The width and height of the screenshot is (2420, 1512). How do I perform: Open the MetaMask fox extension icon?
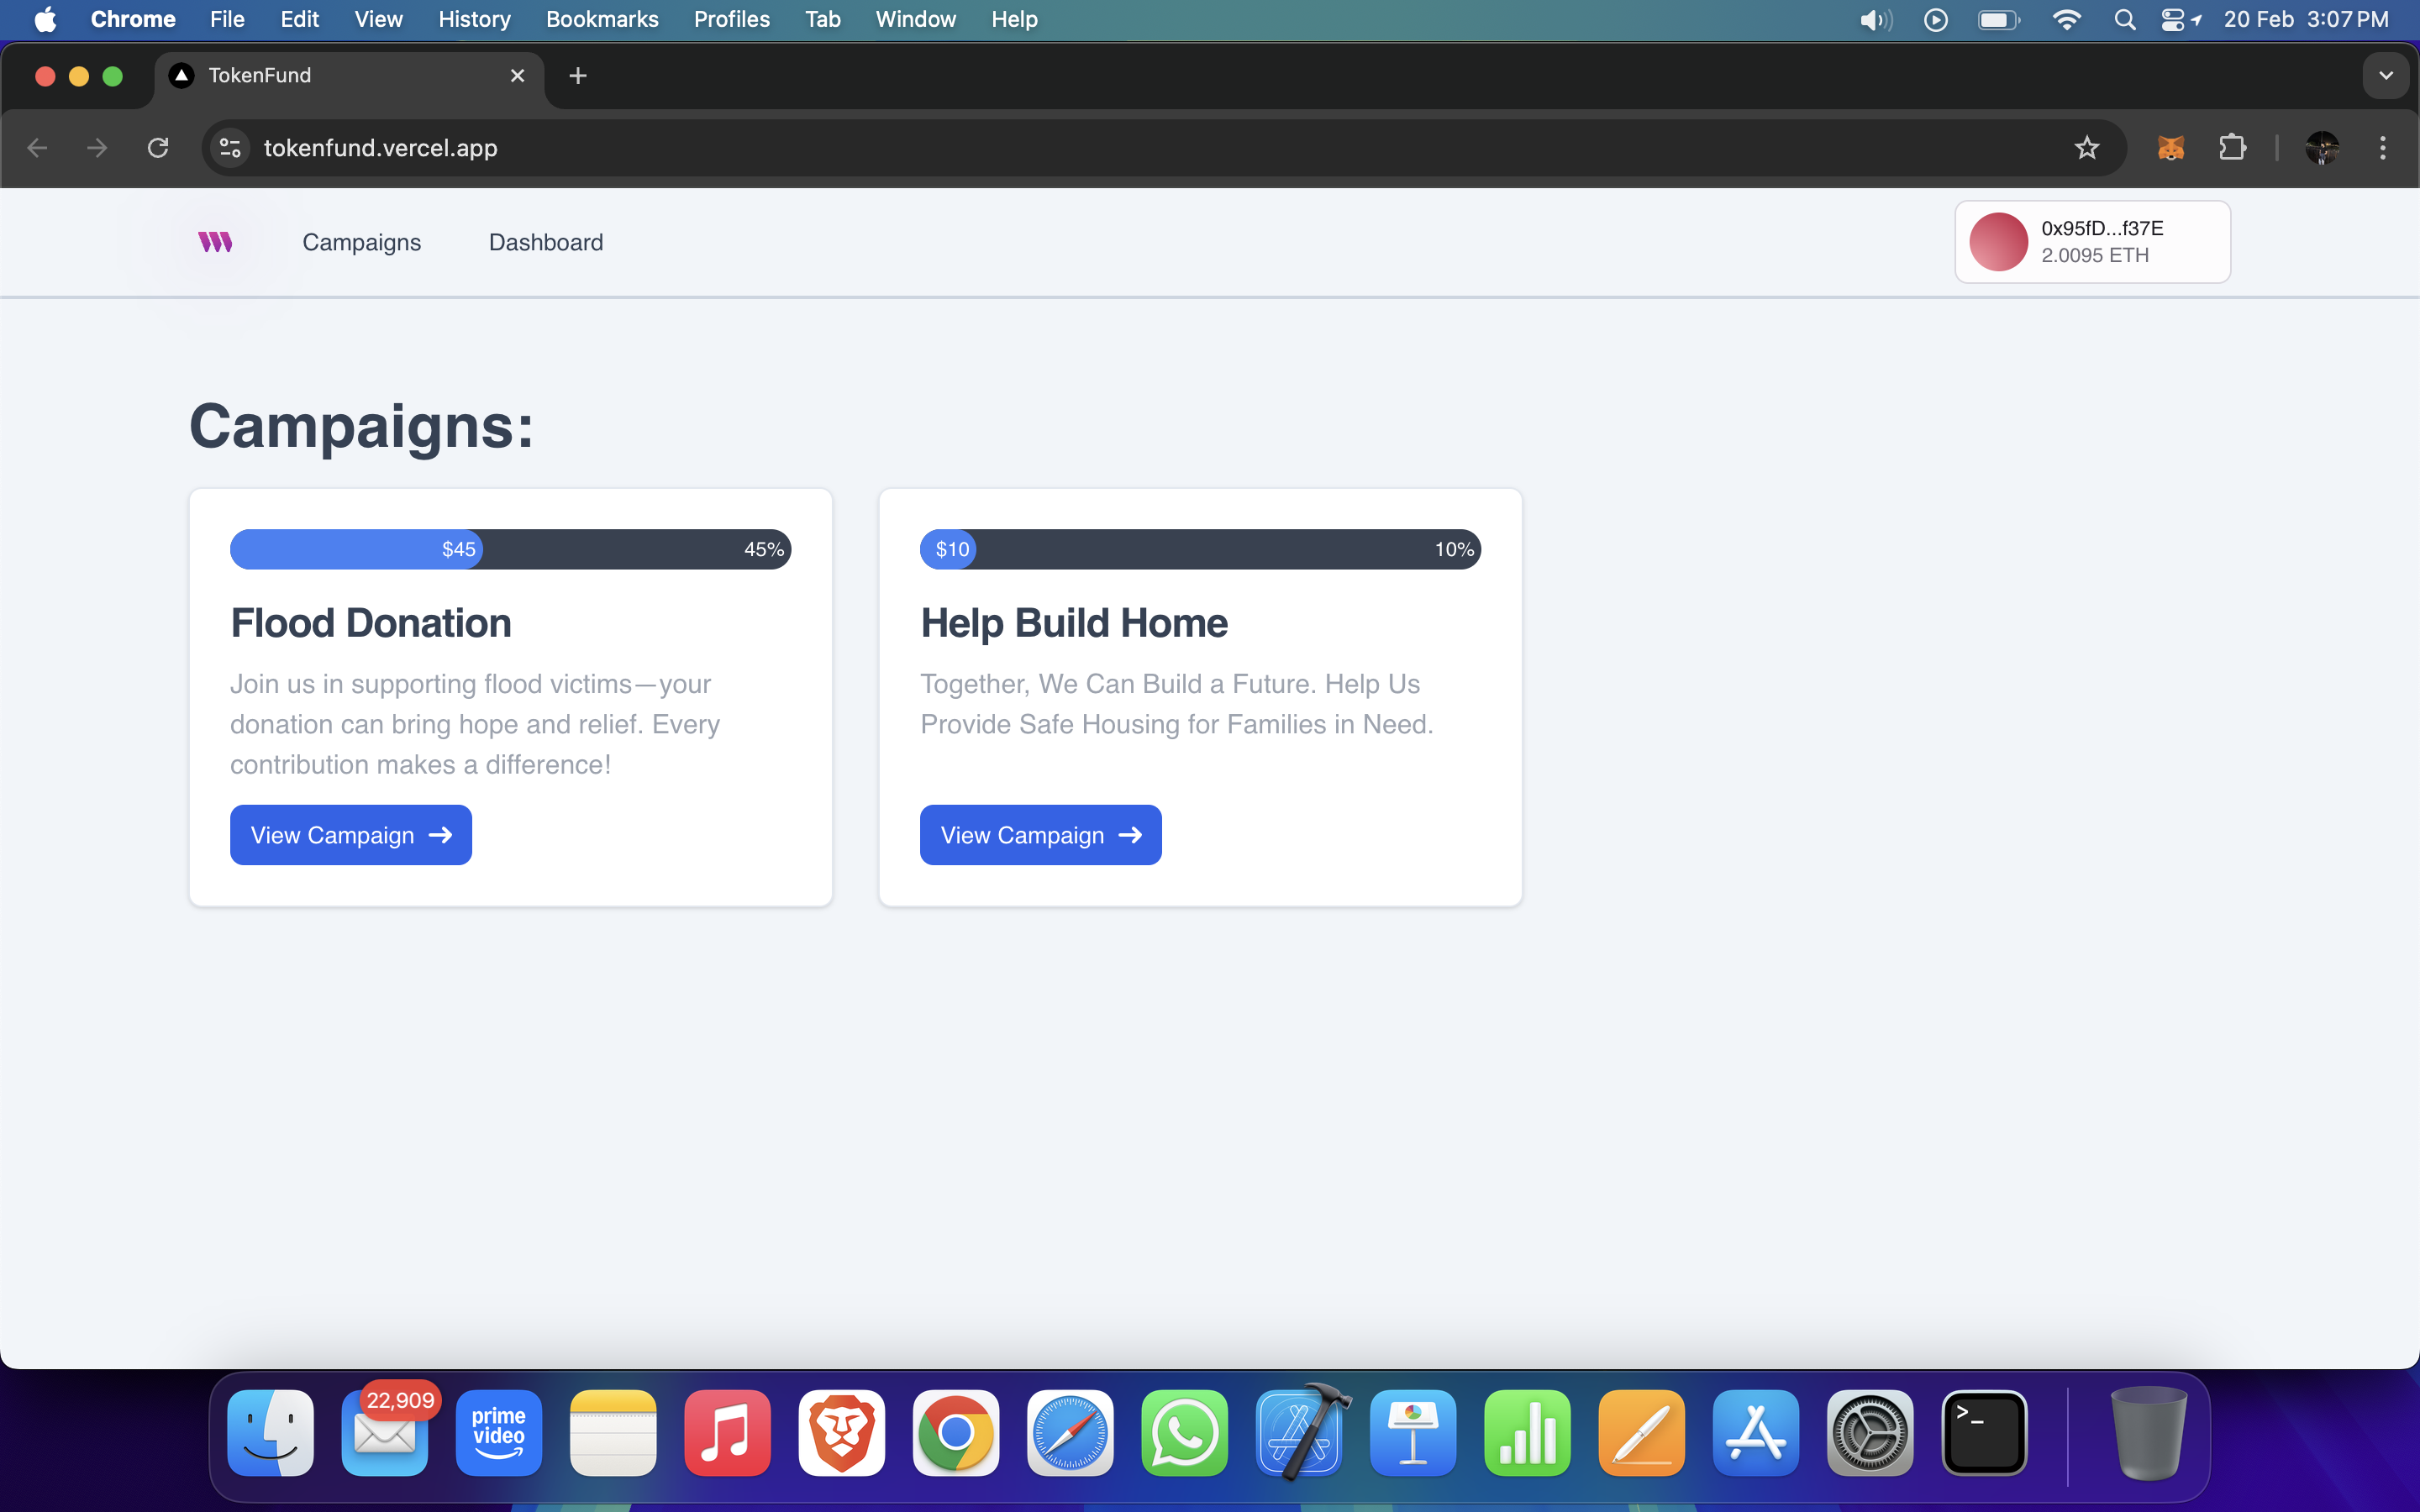pyautogui.click(x=2170, y=148)
